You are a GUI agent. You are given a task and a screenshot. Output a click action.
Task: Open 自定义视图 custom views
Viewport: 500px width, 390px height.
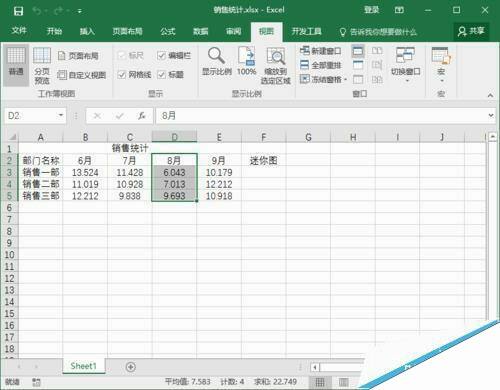(82, 75)
